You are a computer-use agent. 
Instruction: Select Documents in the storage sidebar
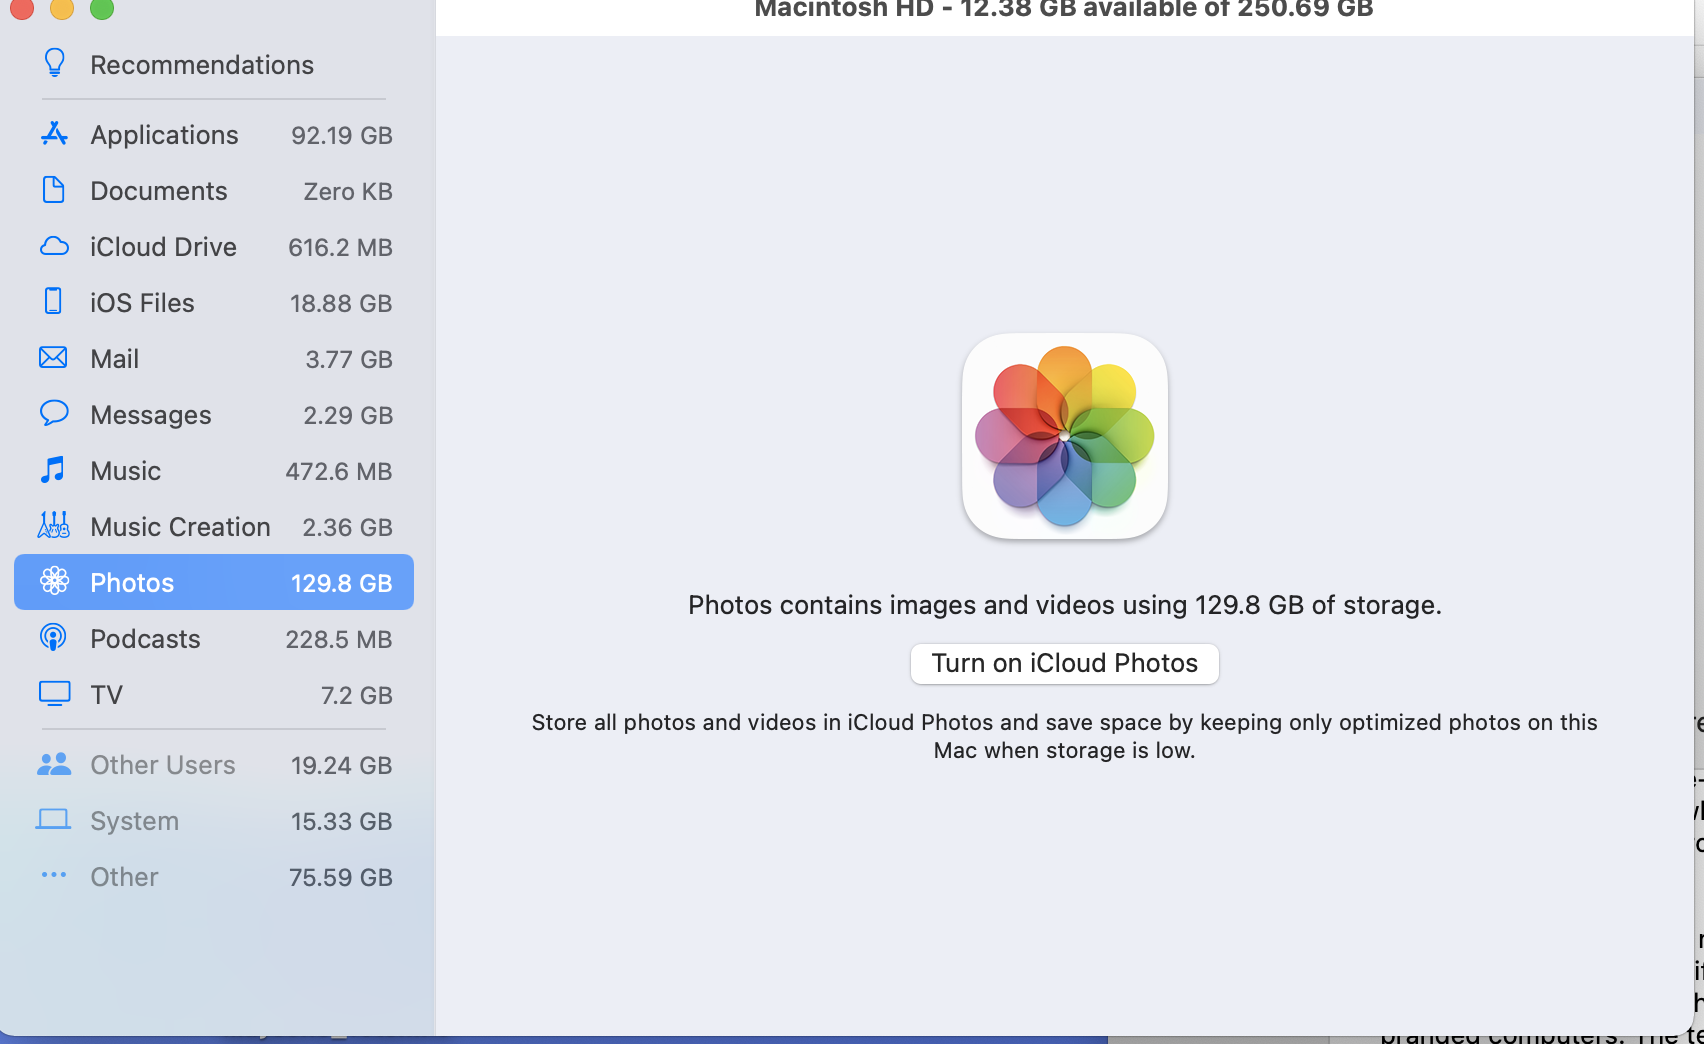tap(214, 190)
